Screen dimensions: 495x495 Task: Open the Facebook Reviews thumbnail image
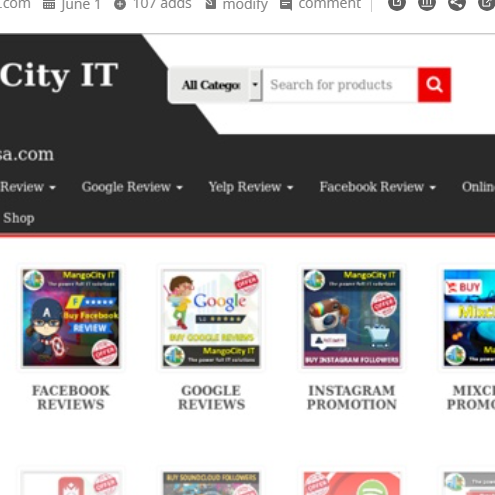click(x=71, y=318)
